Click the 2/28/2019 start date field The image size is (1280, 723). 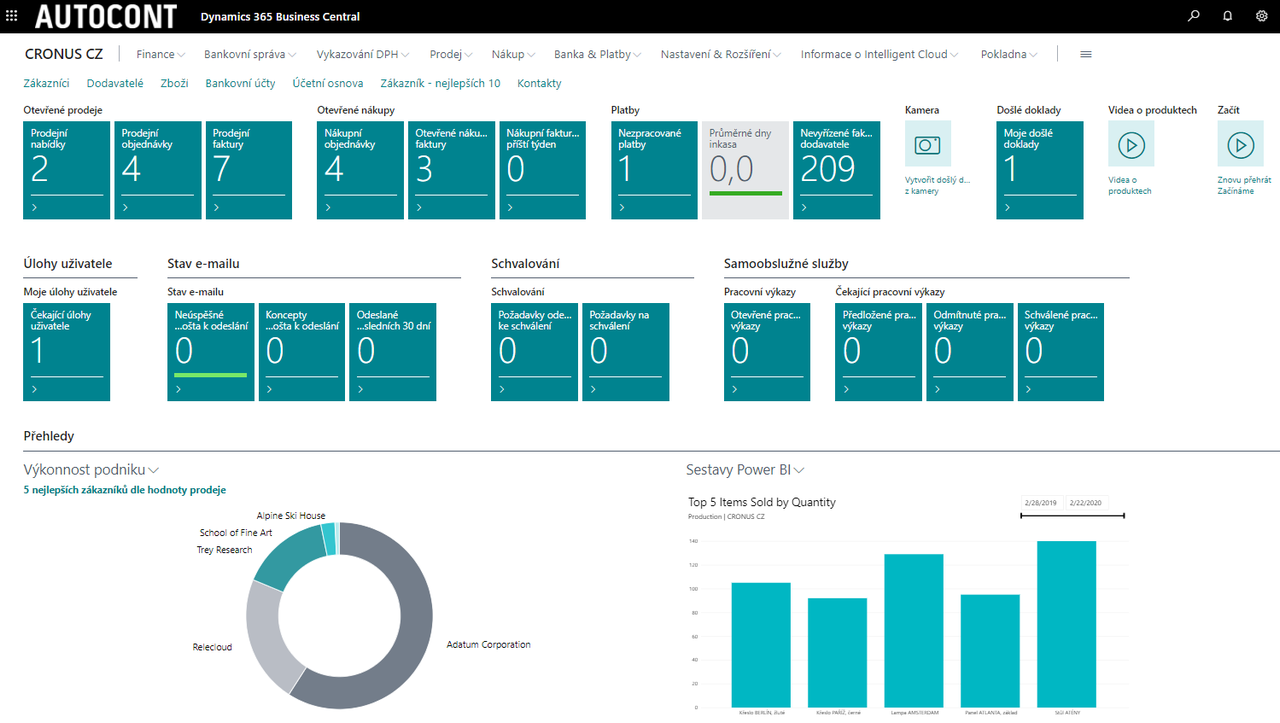[1041, 503]
